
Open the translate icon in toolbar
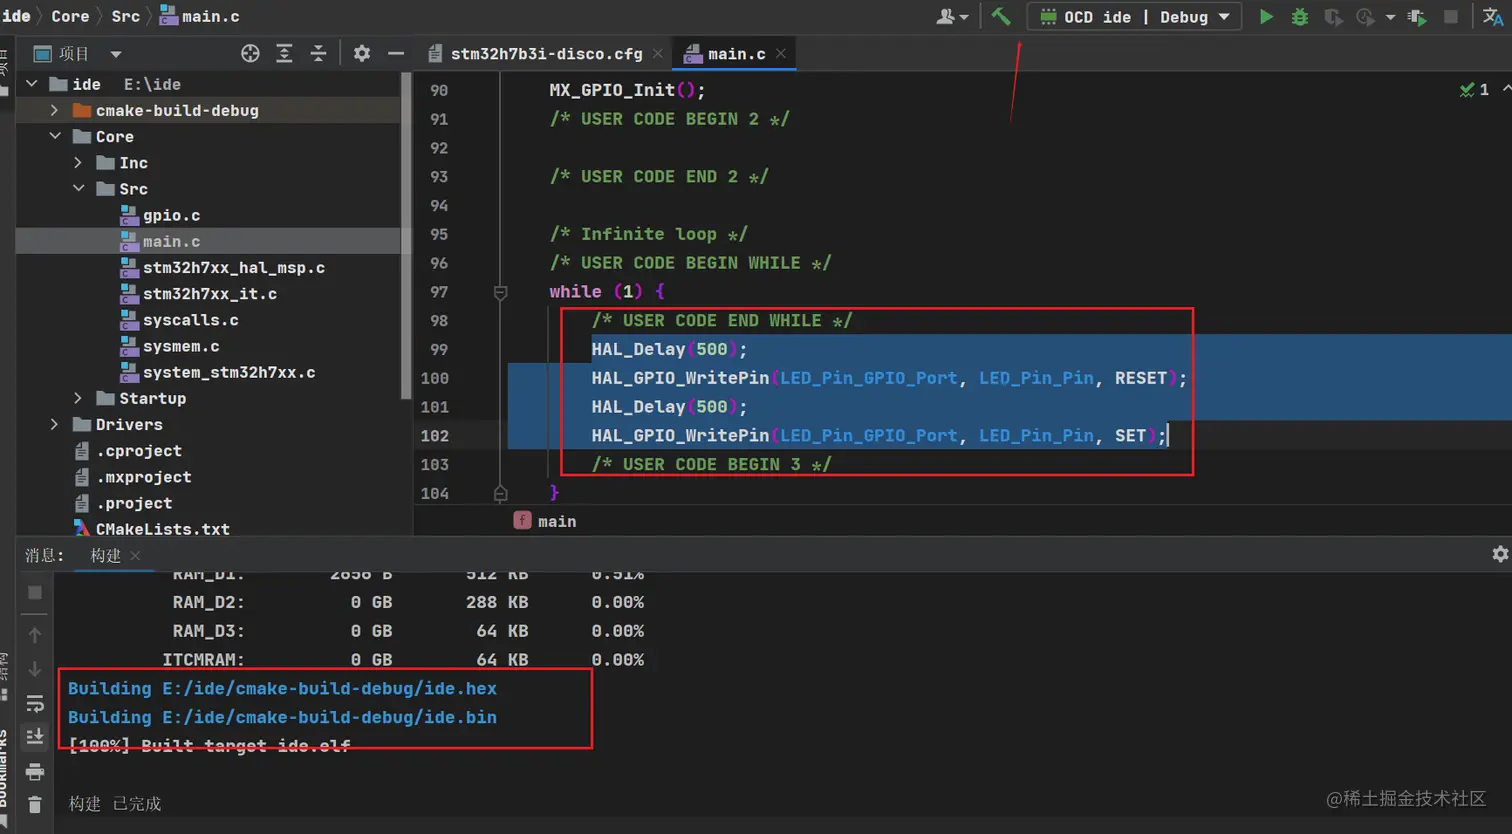point(1493,17)
